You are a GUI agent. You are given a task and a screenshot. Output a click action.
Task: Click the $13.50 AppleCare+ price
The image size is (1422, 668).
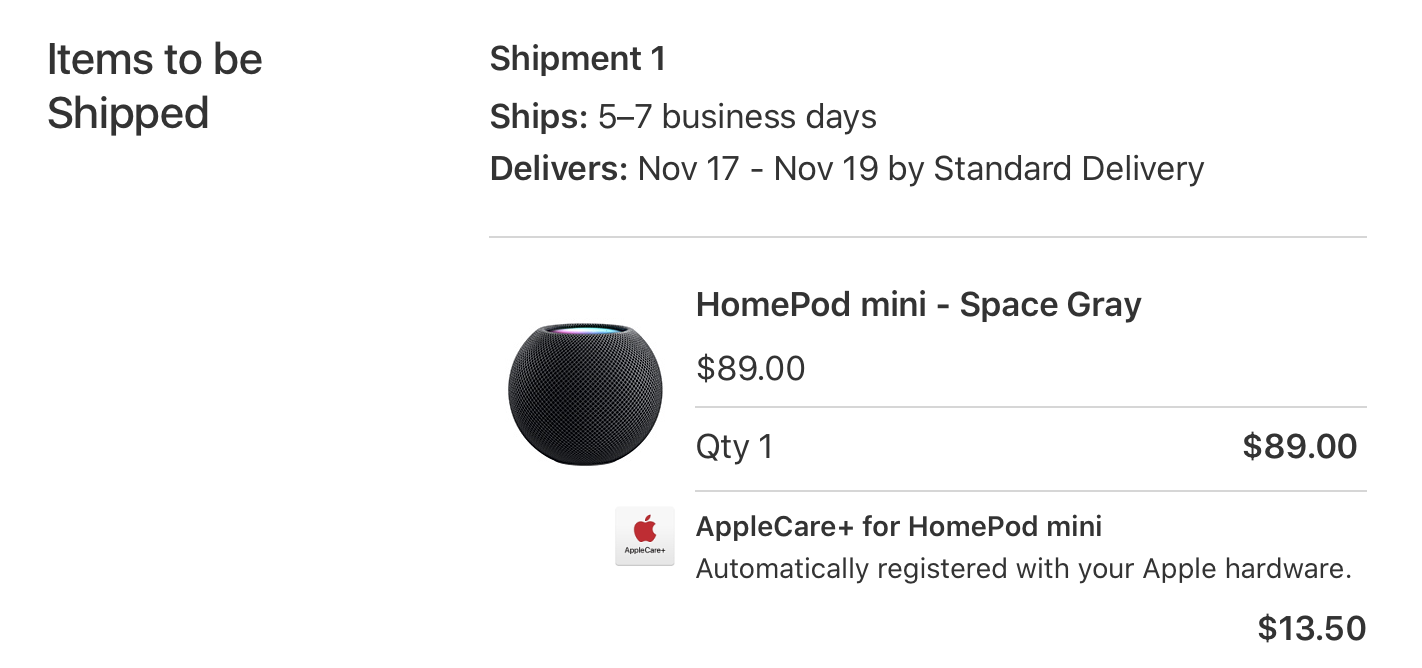coord(1311,628)
